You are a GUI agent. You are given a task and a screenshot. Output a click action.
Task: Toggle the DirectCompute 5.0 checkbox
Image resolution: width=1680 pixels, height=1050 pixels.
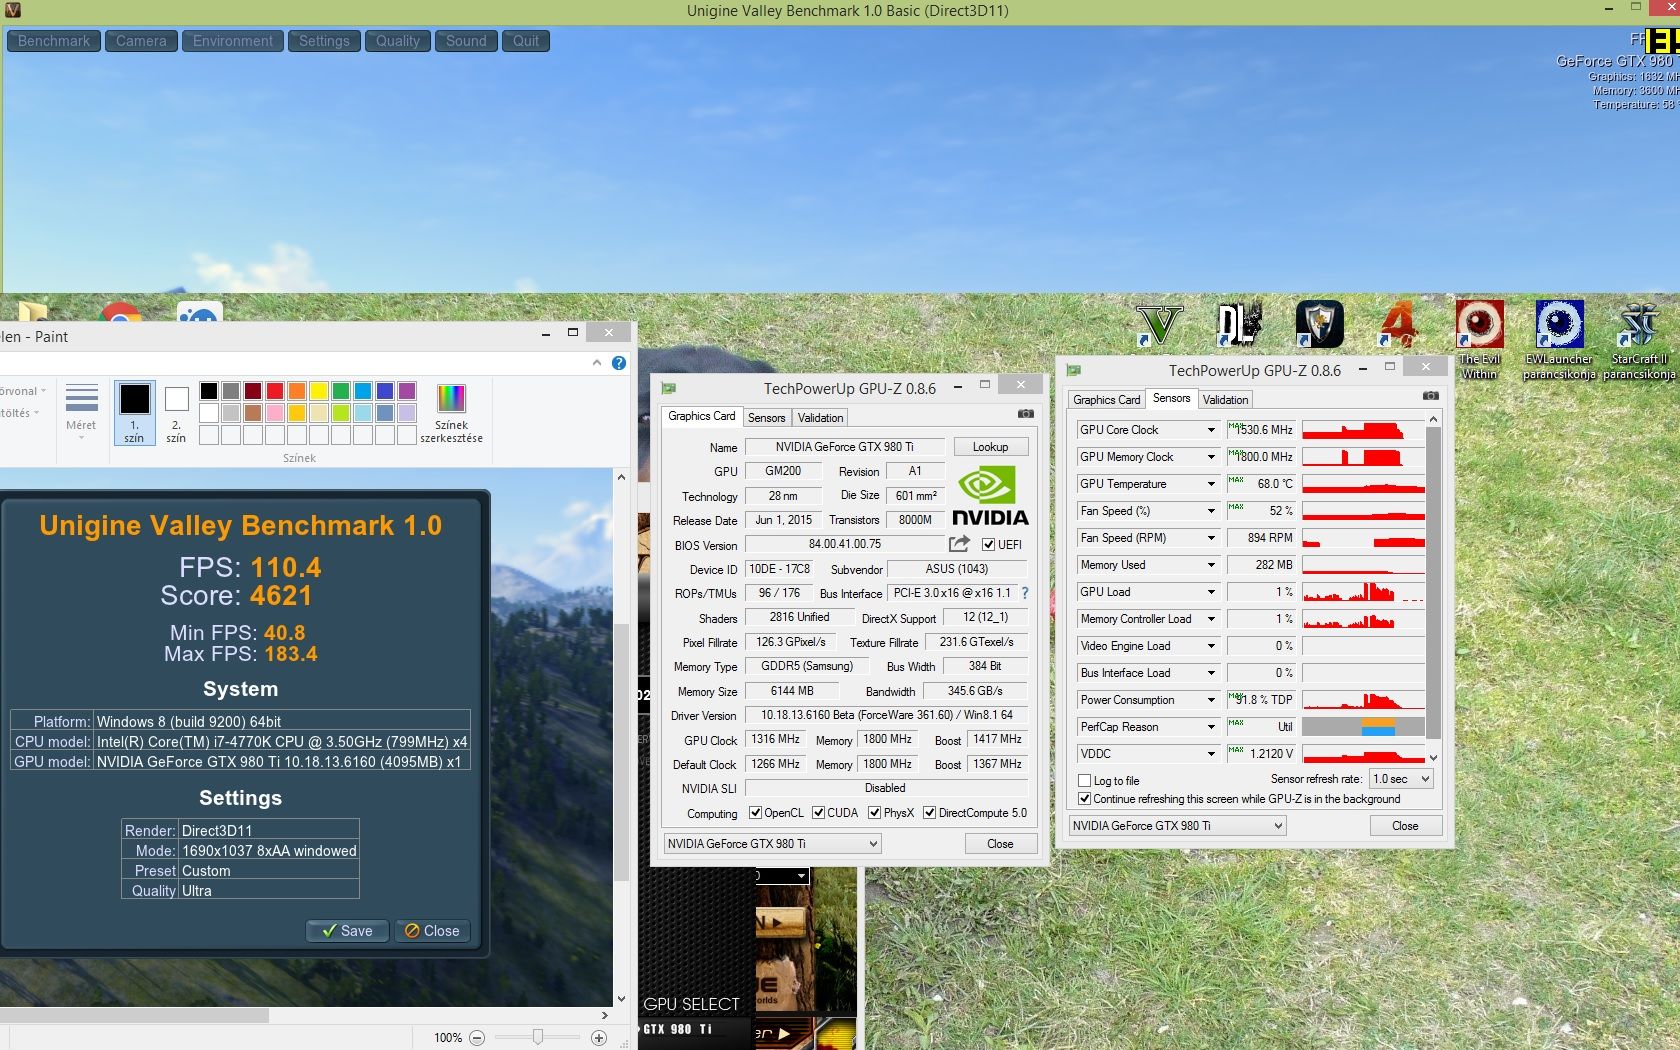point(929,813)
